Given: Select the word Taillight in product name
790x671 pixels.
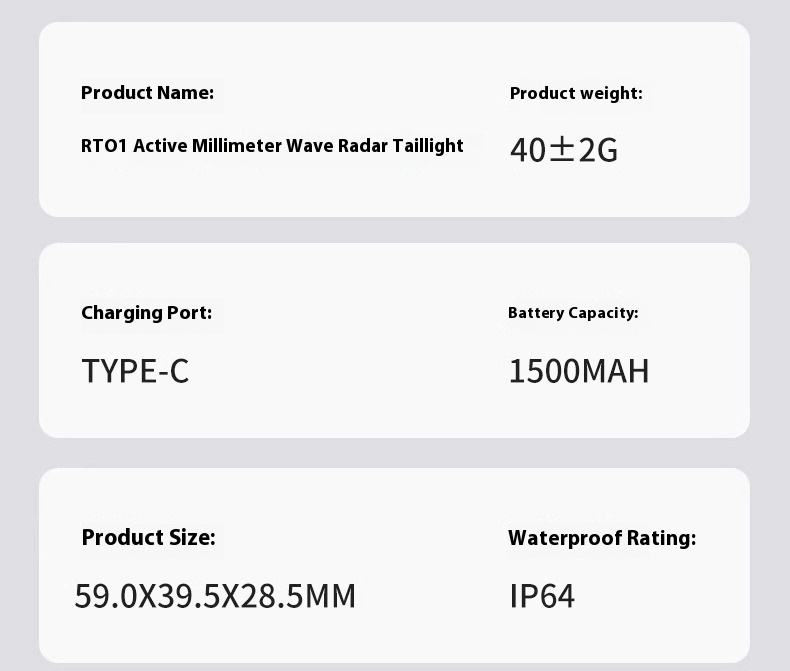Looking at the screenshot, I should coord(428,146).
